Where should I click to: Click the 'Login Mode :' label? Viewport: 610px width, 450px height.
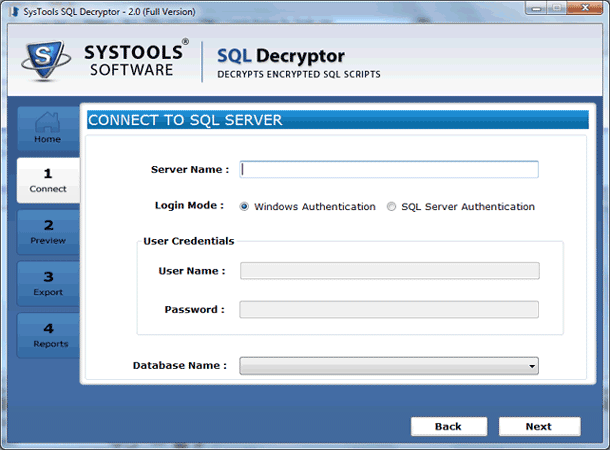(189, 205)
